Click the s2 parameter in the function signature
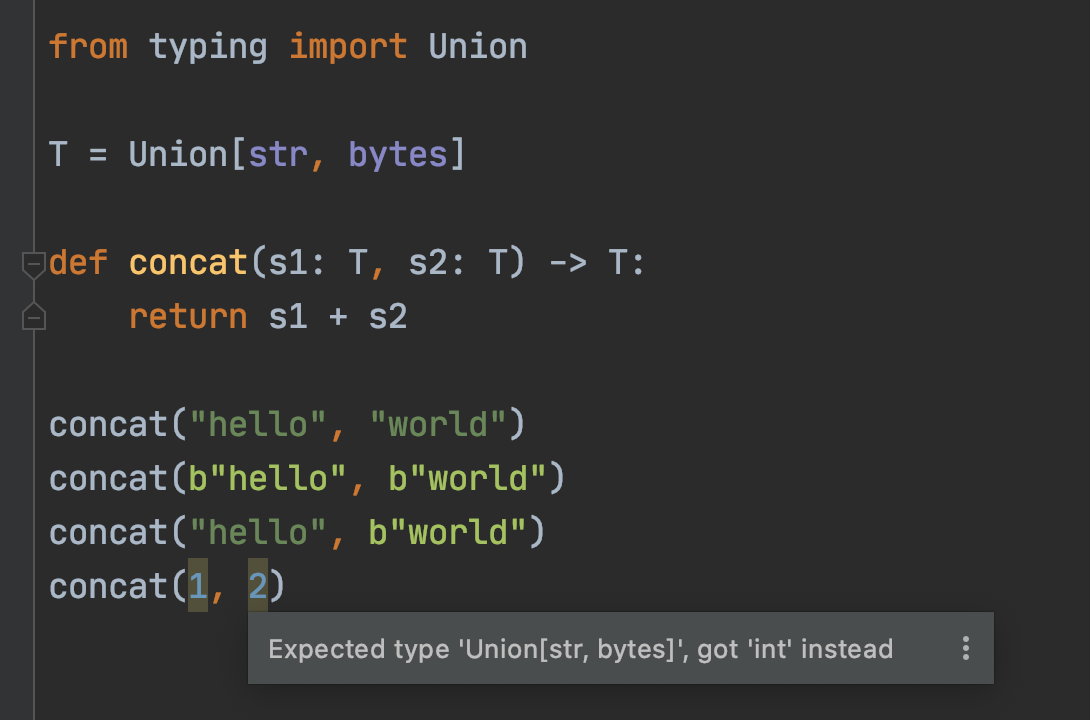The height and width of the screenshot is (720, 1090). [x=428, y=263]
